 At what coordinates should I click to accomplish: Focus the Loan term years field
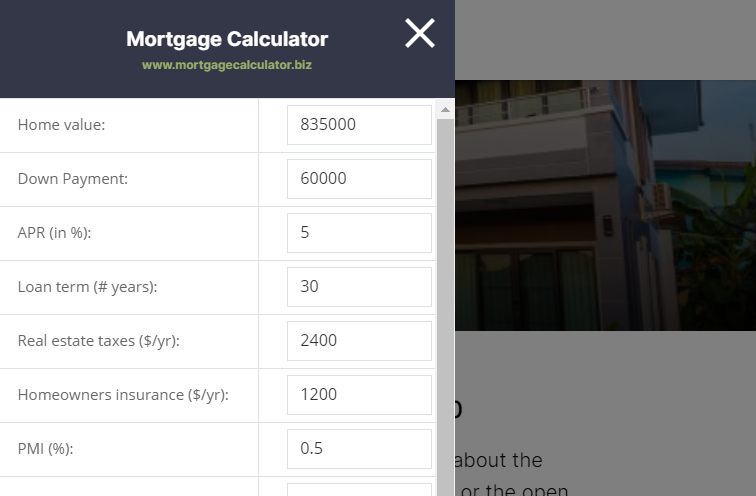[359, 287]
